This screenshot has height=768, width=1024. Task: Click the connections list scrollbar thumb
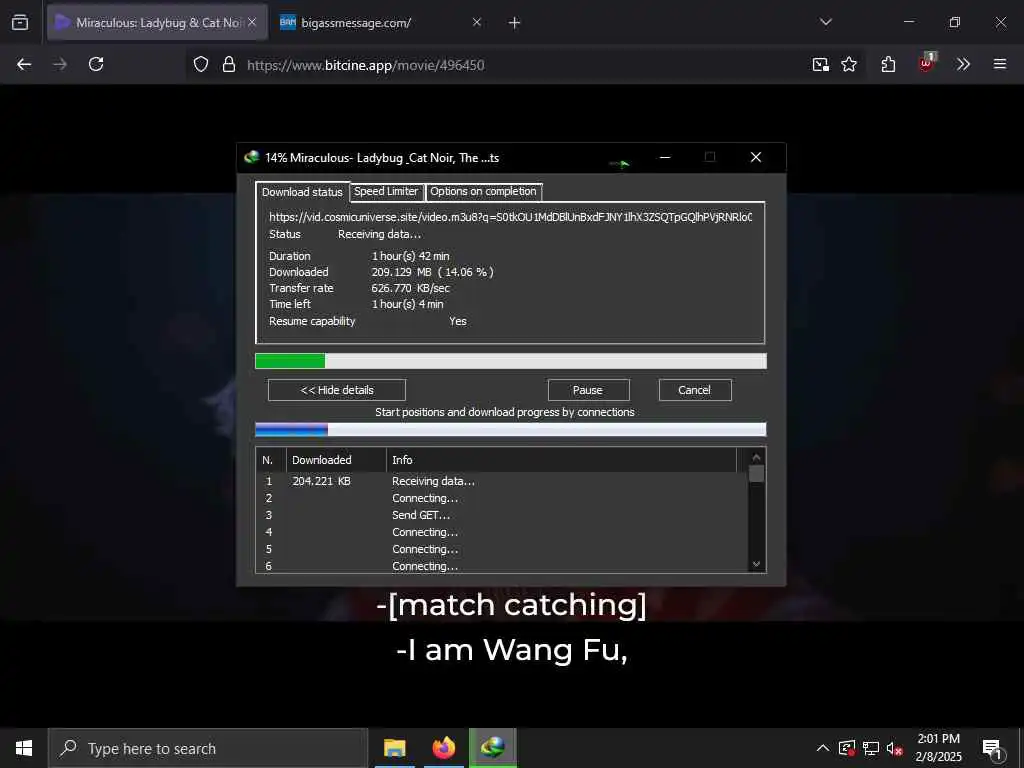(x=756, y=473)
